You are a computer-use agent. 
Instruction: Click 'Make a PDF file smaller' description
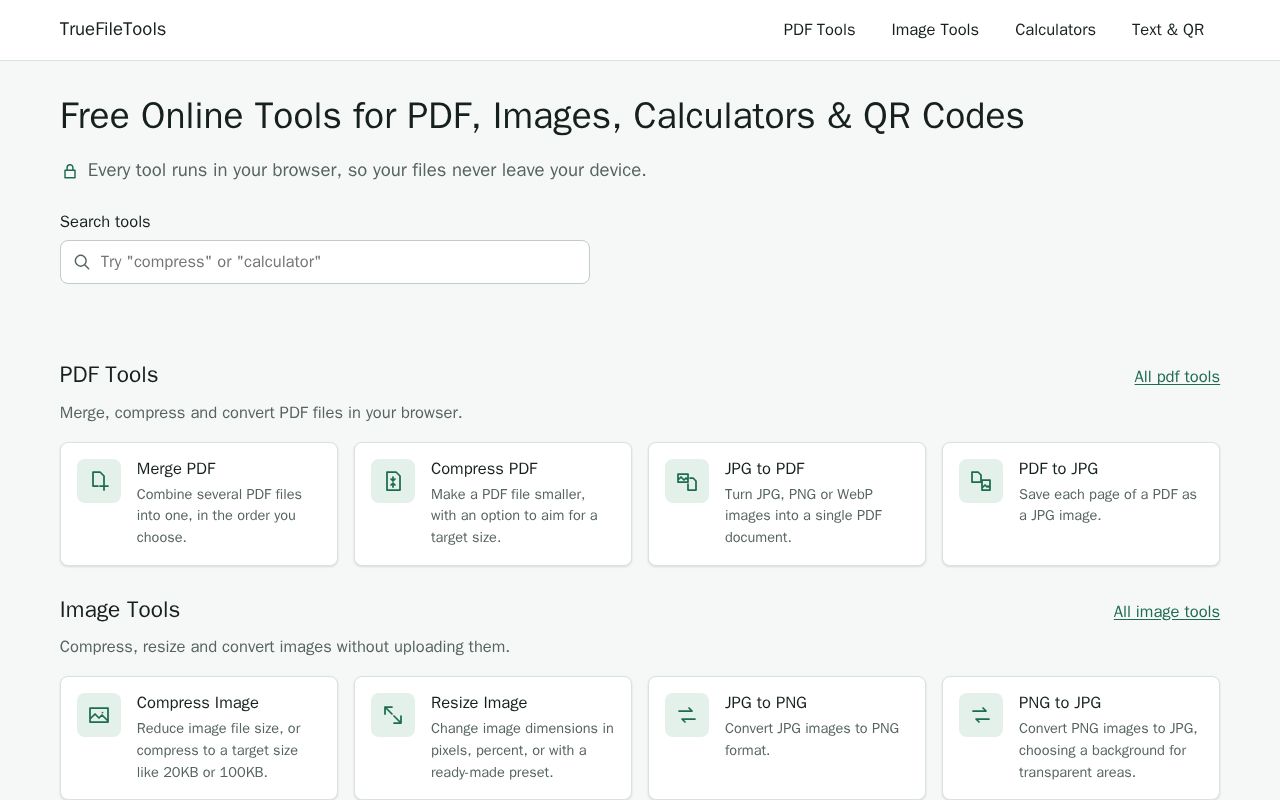514,516
